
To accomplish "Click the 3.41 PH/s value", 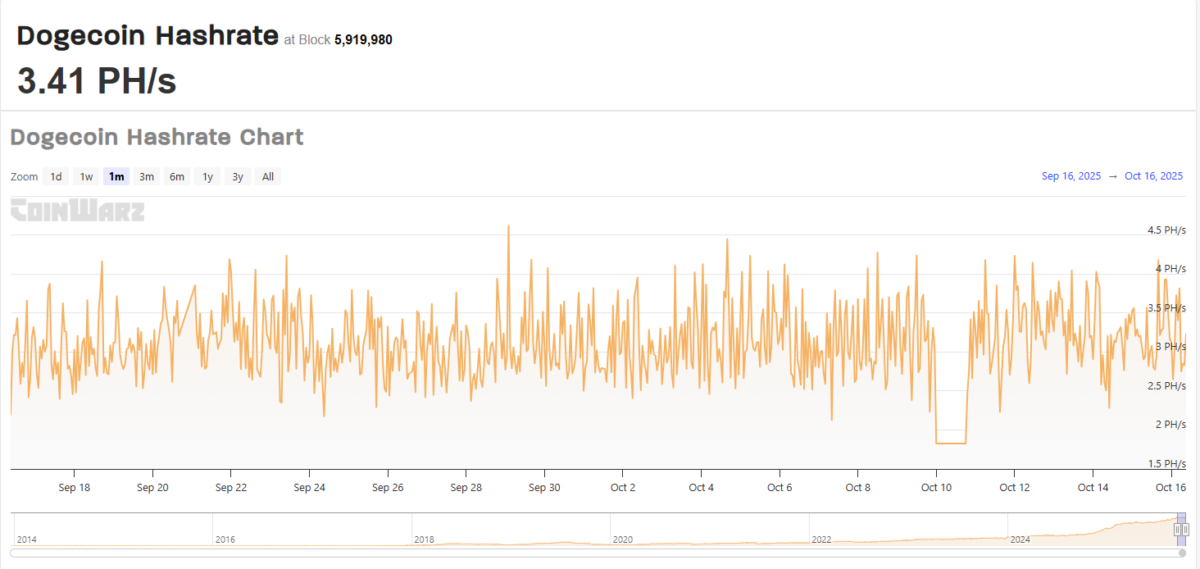I will 97,80.
